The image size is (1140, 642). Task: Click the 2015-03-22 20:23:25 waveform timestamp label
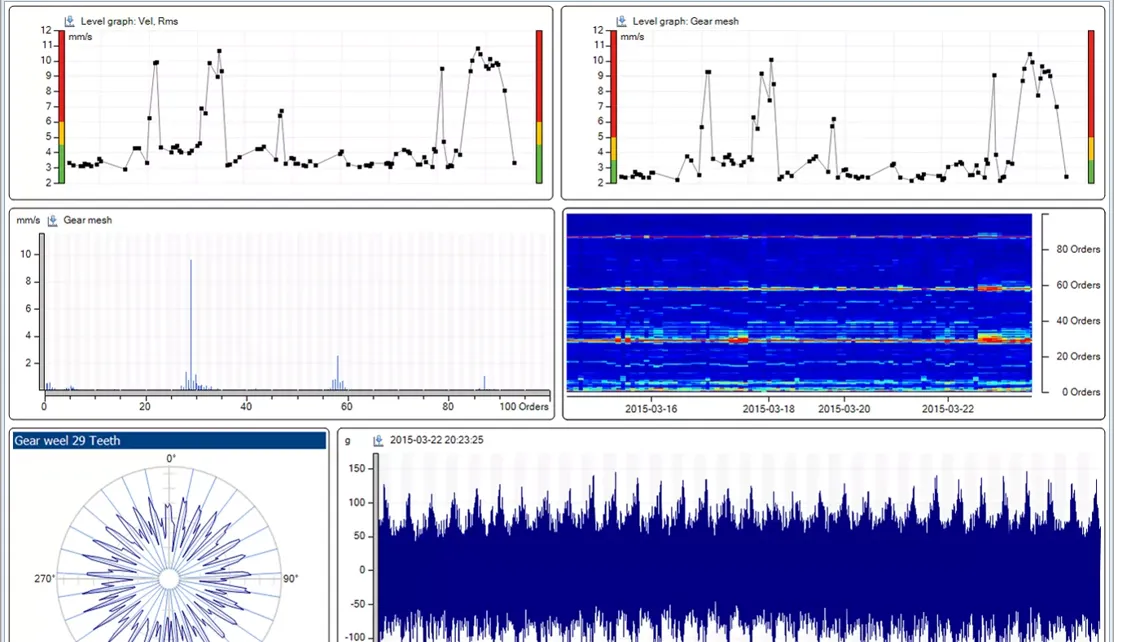click(x=436, y=440)
